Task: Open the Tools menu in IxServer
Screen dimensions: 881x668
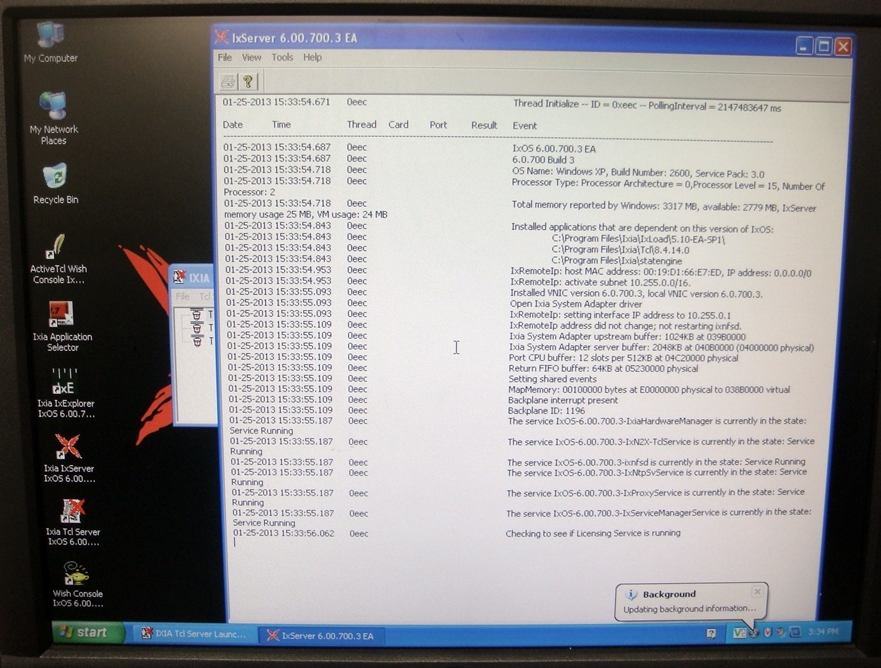Action: click(x=282, y=57)
